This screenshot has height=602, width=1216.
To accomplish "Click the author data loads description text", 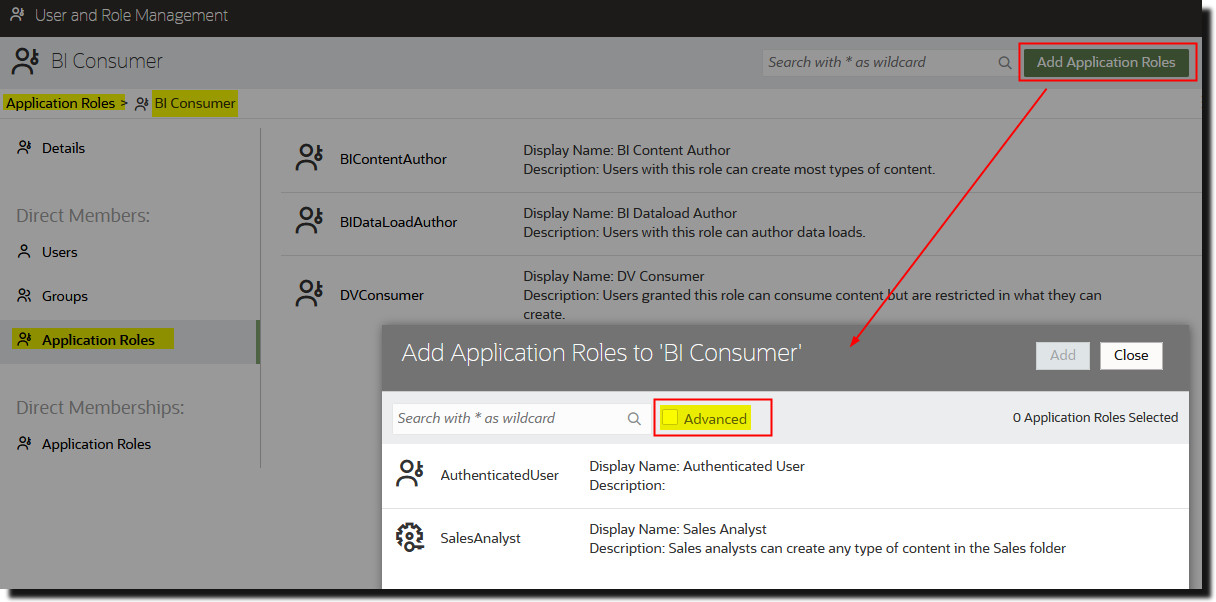I will [x=694, y=232].
